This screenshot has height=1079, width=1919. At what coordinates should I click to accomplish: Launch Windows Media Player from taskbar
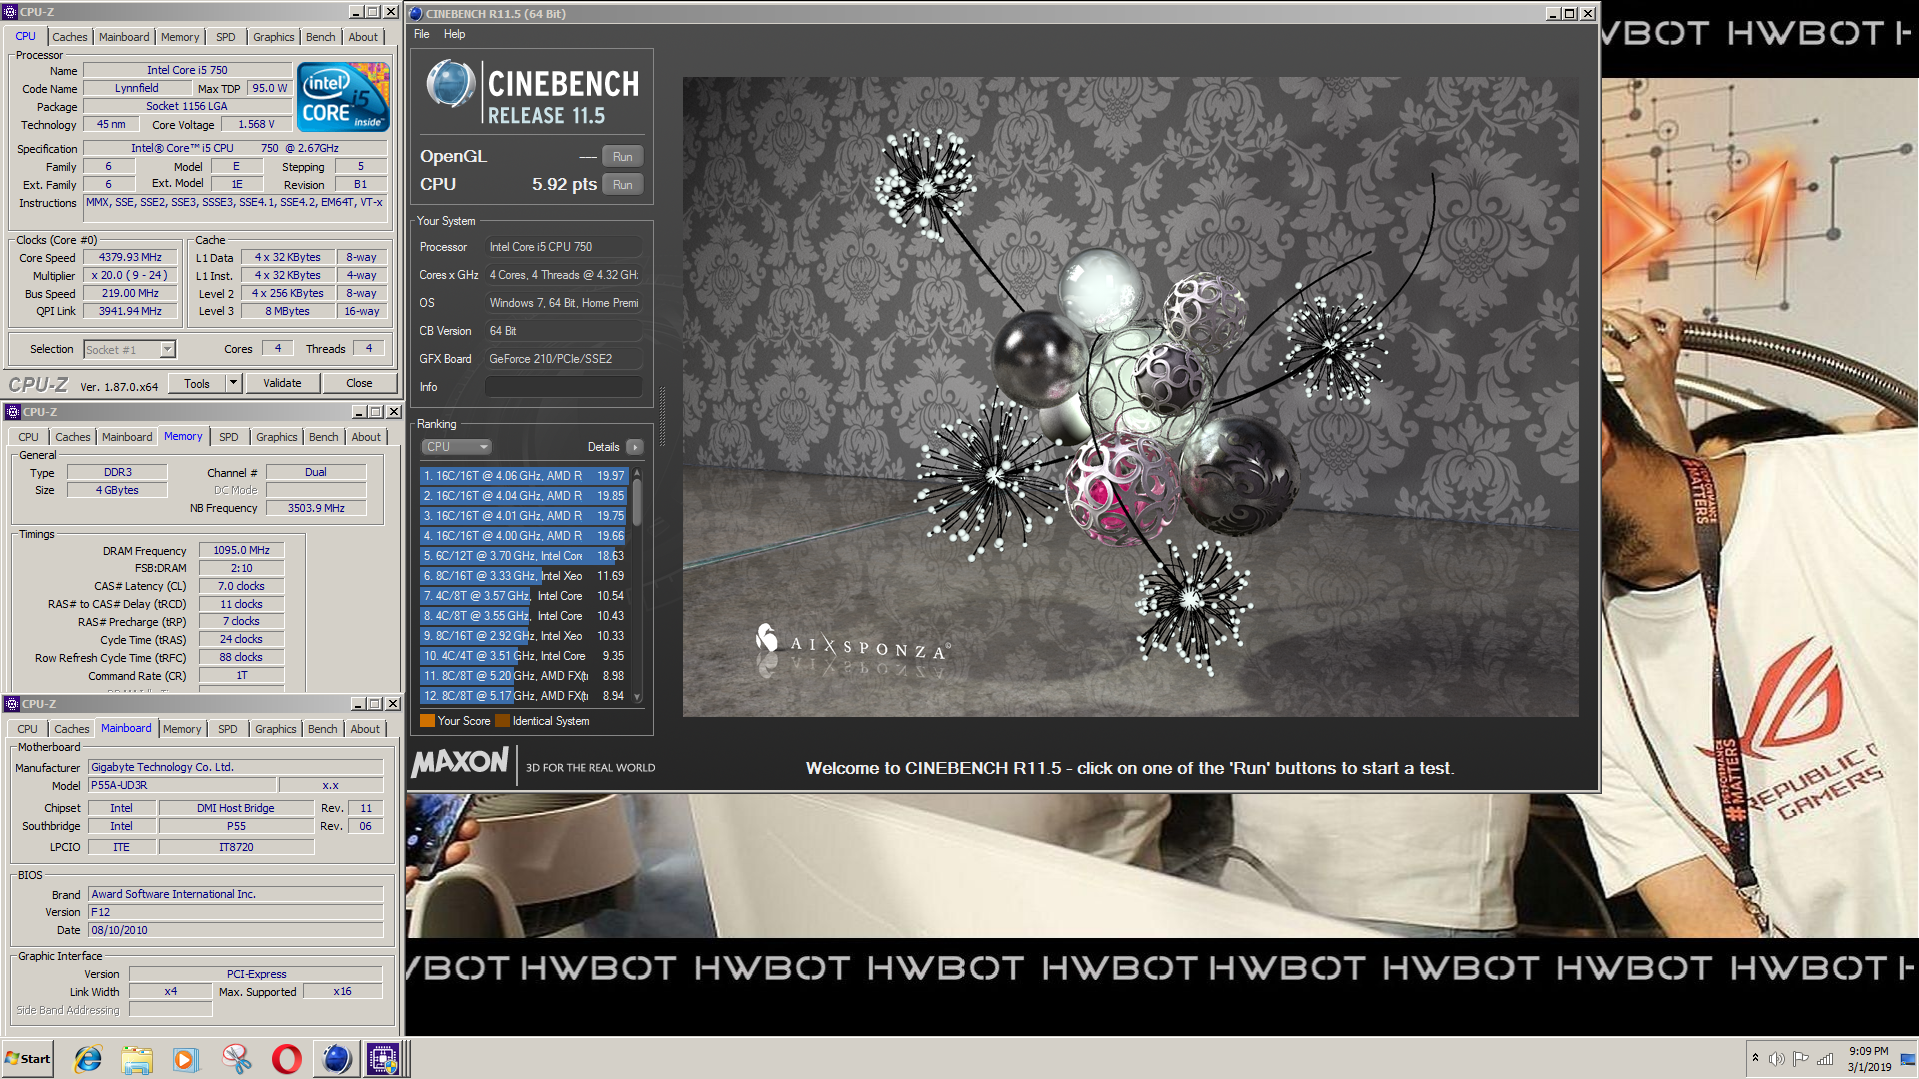pos(186,1059)
